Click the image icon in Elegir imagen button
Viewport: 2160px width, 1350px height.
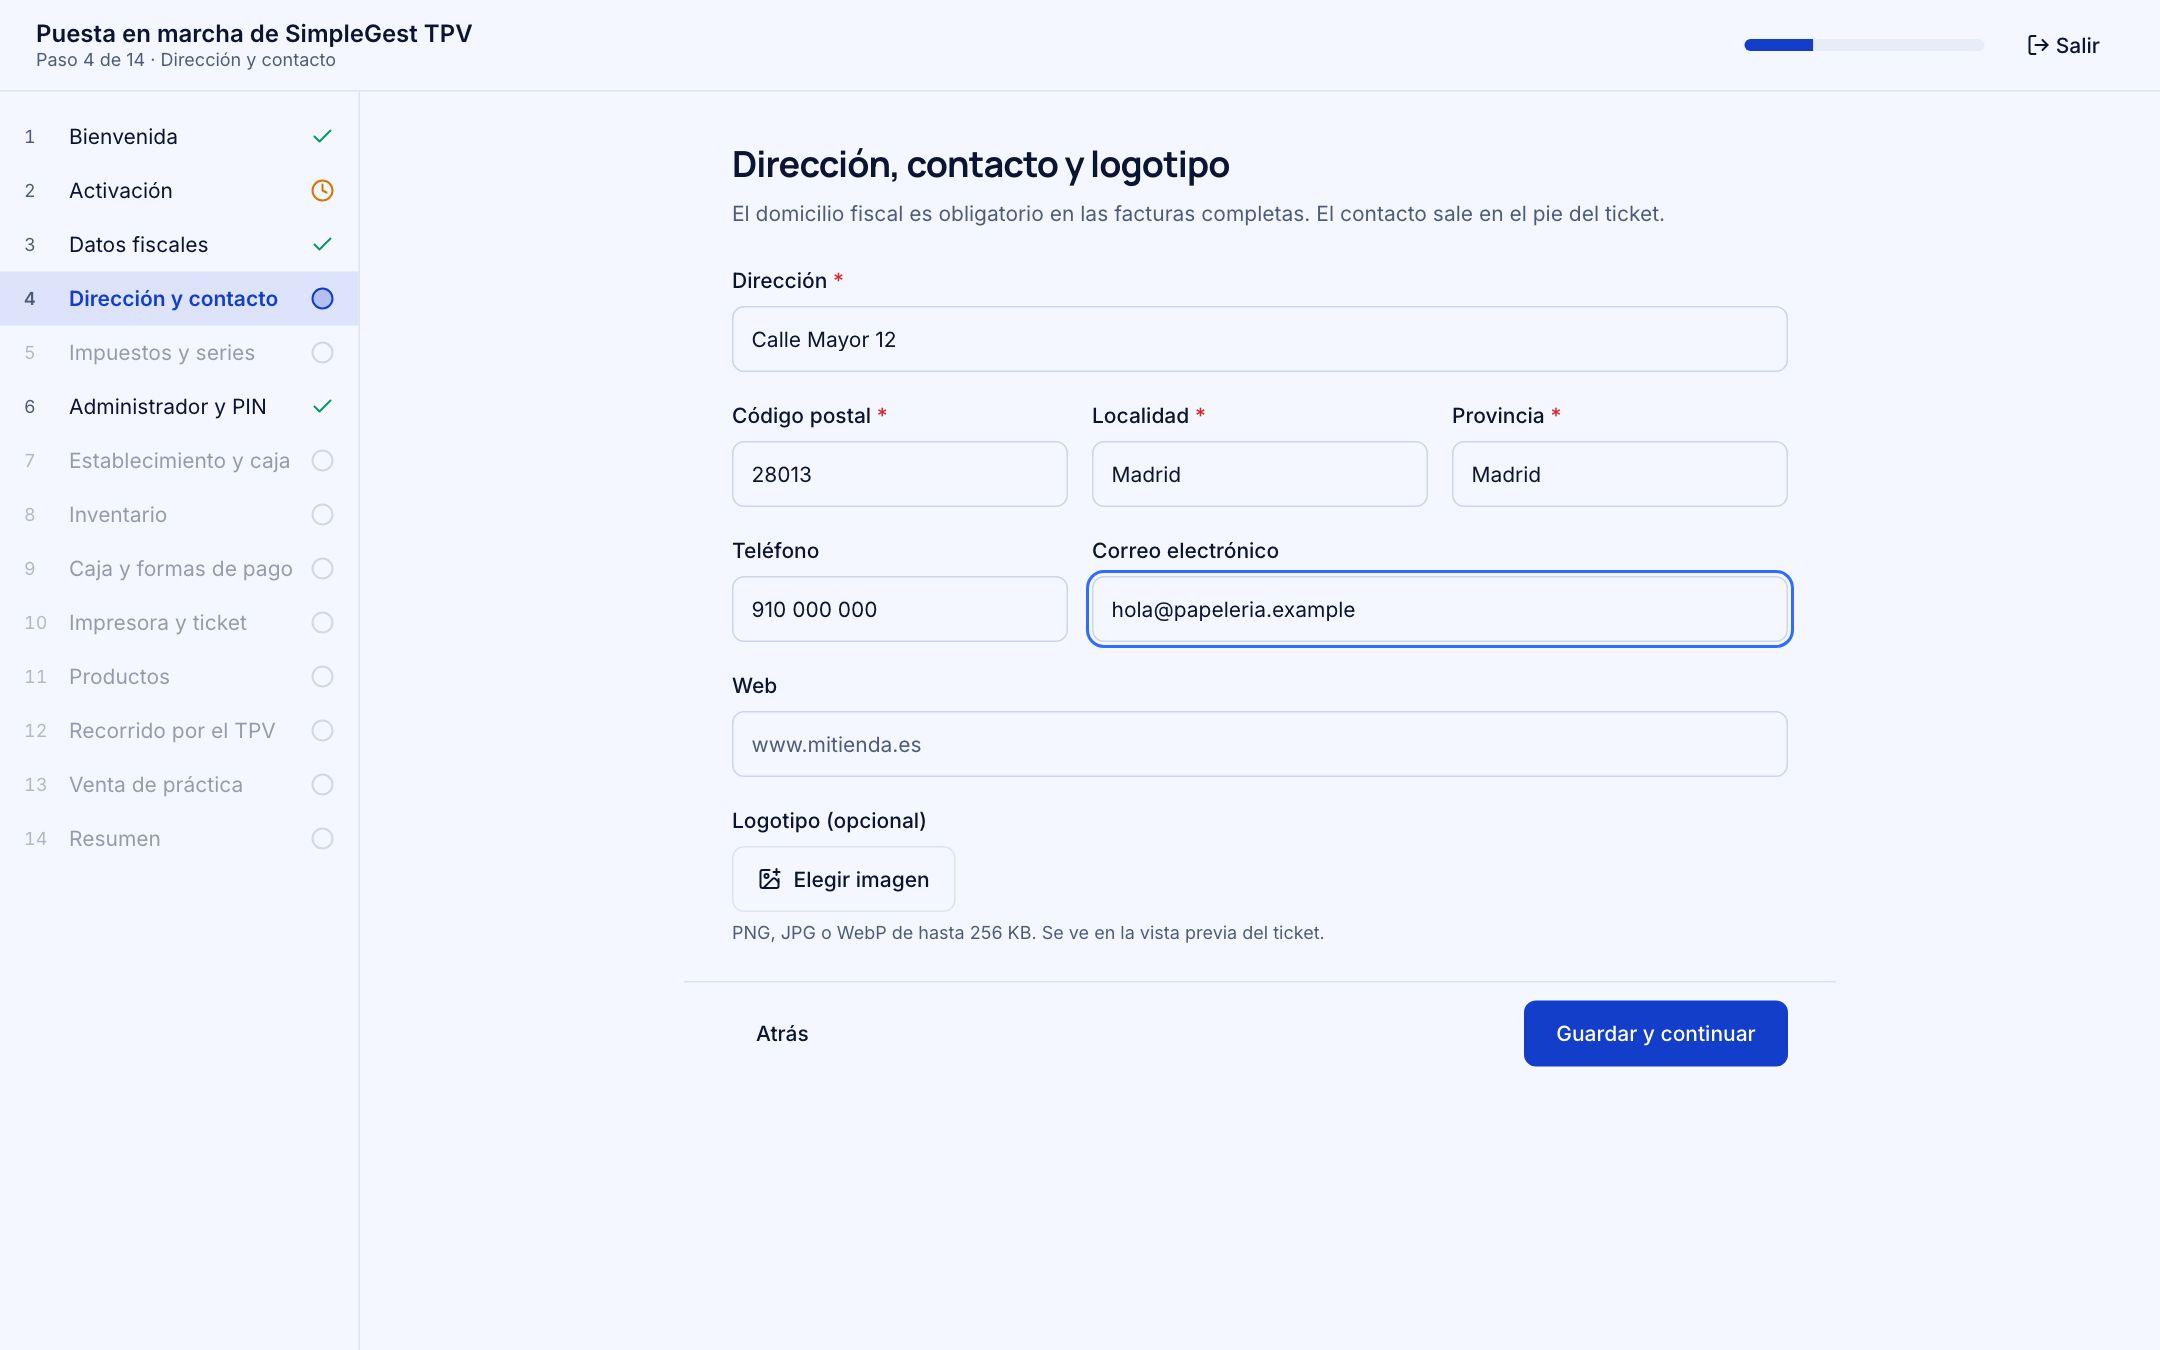[x=769, y=879]
